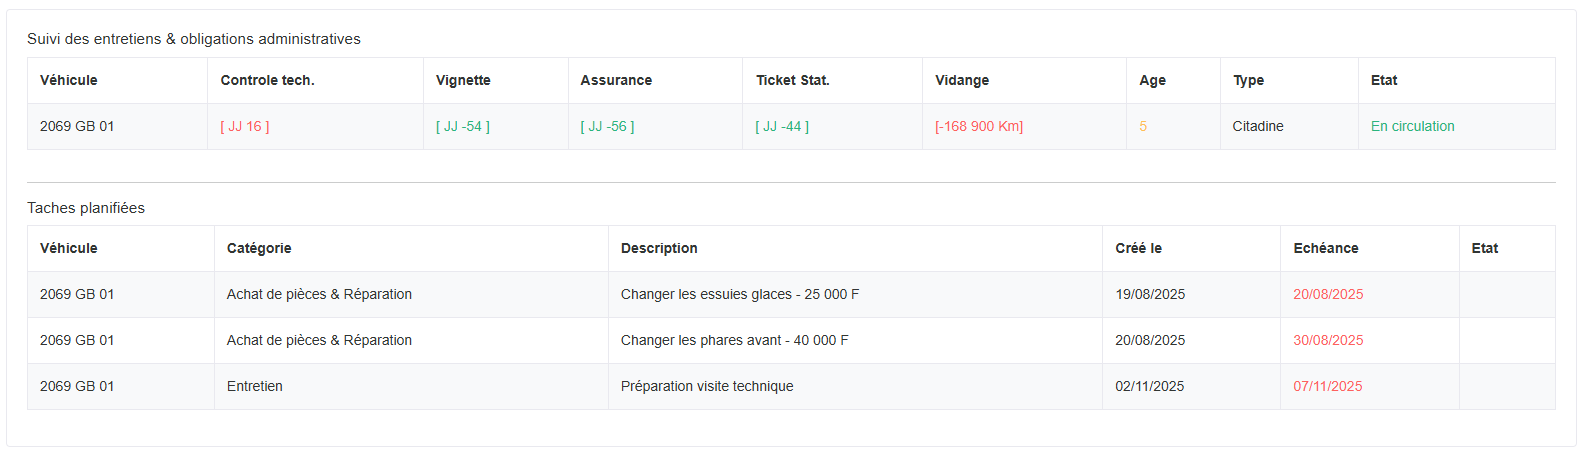Image resolution: width=1586 pixels, height=453 pixels.
Task: Select the Préparation visite technique task
Action: click(x=706, y=387)
